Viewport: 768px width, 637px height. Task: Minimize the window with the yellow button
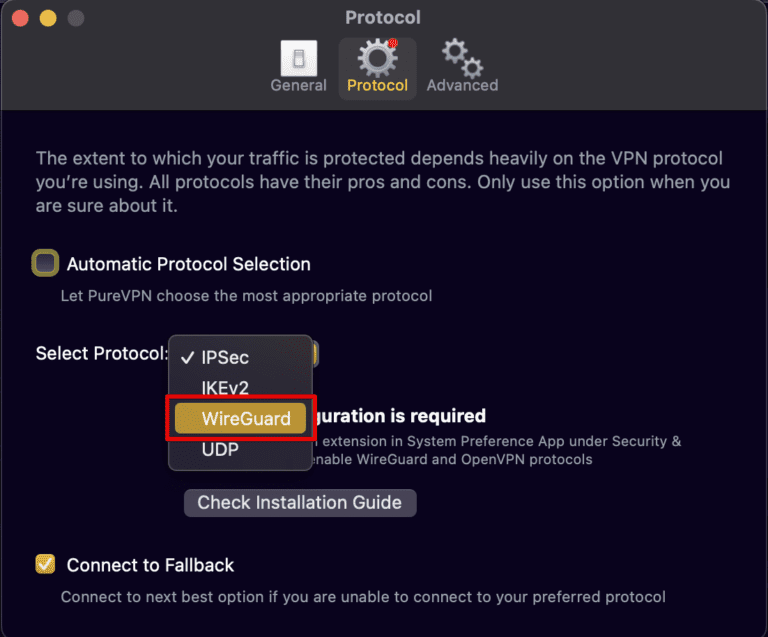[48, 18]
